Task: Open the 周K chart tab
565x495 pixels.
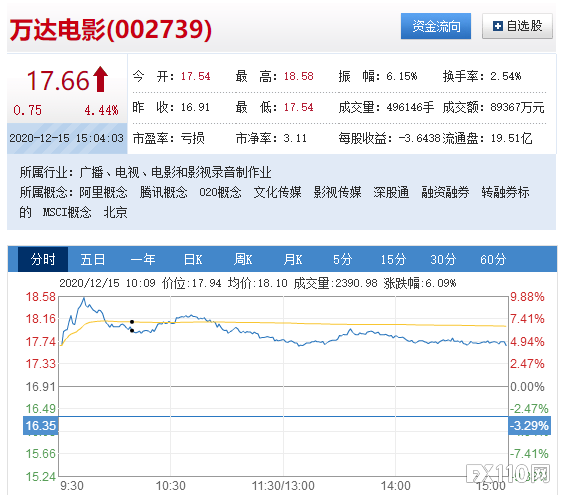Action: [243, 259]
